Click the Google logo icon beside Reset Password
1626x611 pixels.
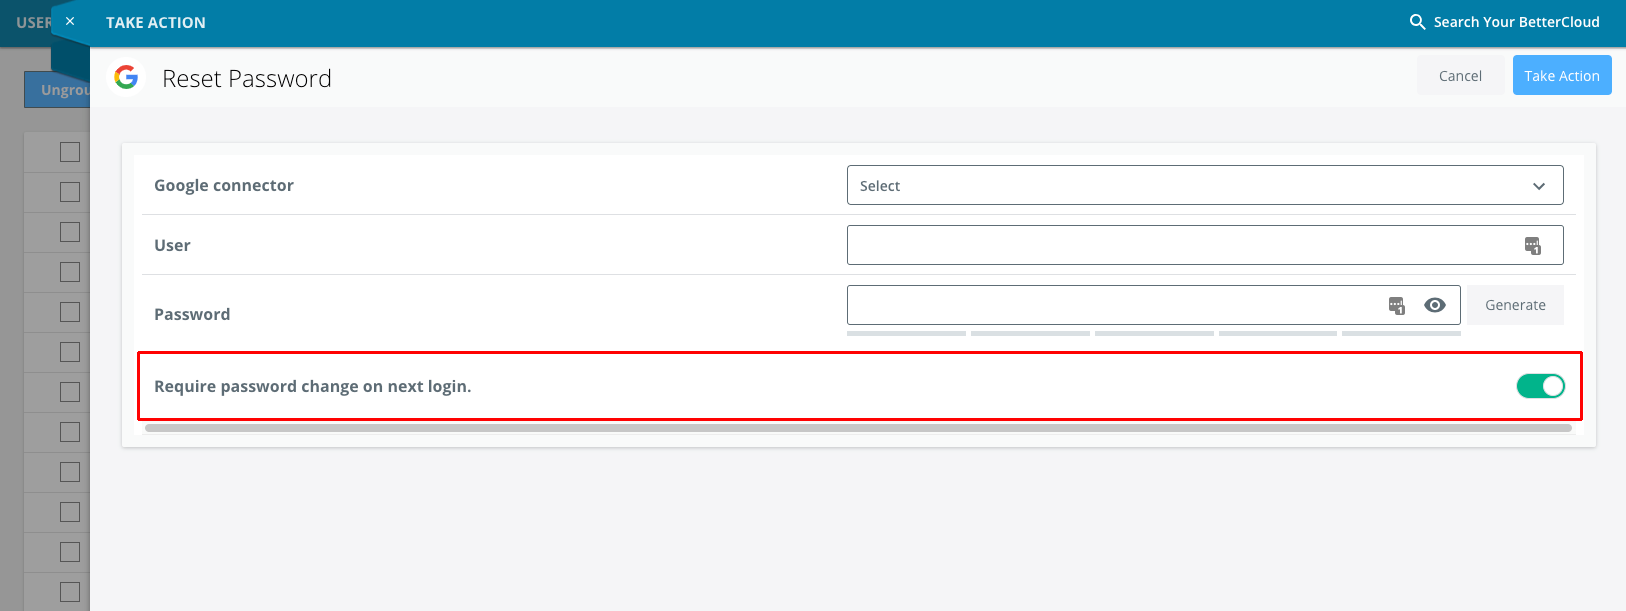click(126, 77)
